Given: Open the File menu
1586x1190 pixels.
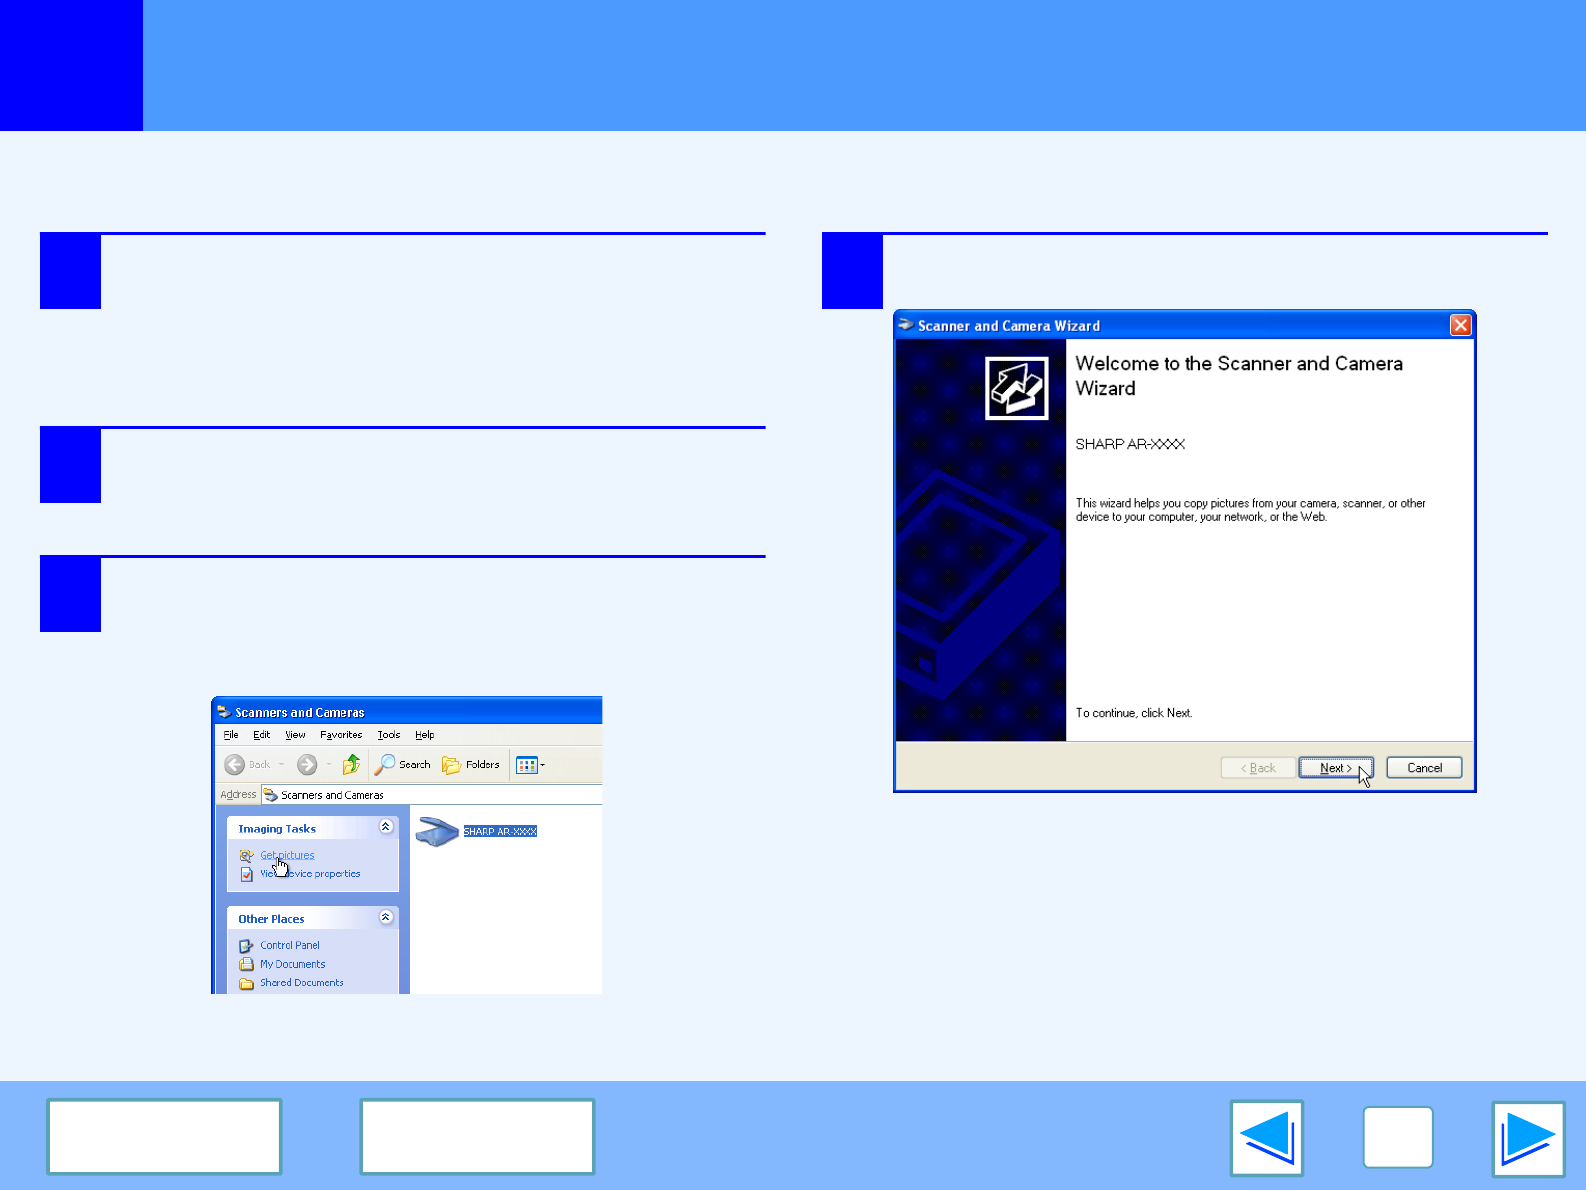Looking at the screenshot, I should click(x=231, y=735).
